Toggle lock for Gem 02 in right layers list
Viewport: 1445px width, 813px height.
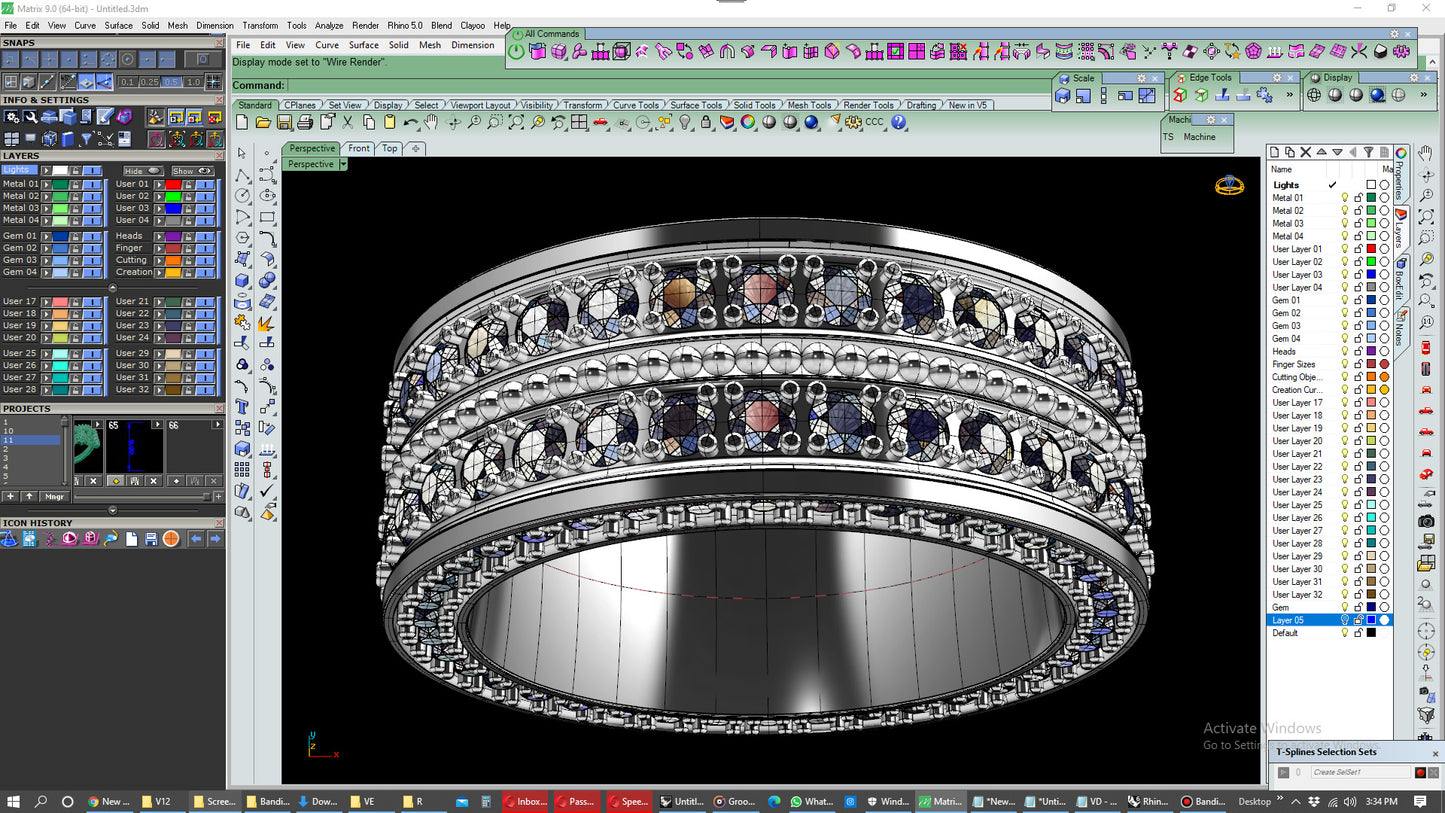pos(1358,313)
